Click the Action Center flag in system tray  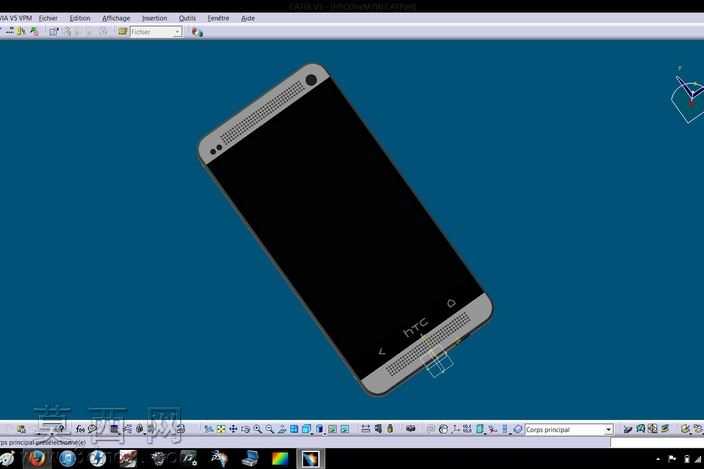click(672, 459)
